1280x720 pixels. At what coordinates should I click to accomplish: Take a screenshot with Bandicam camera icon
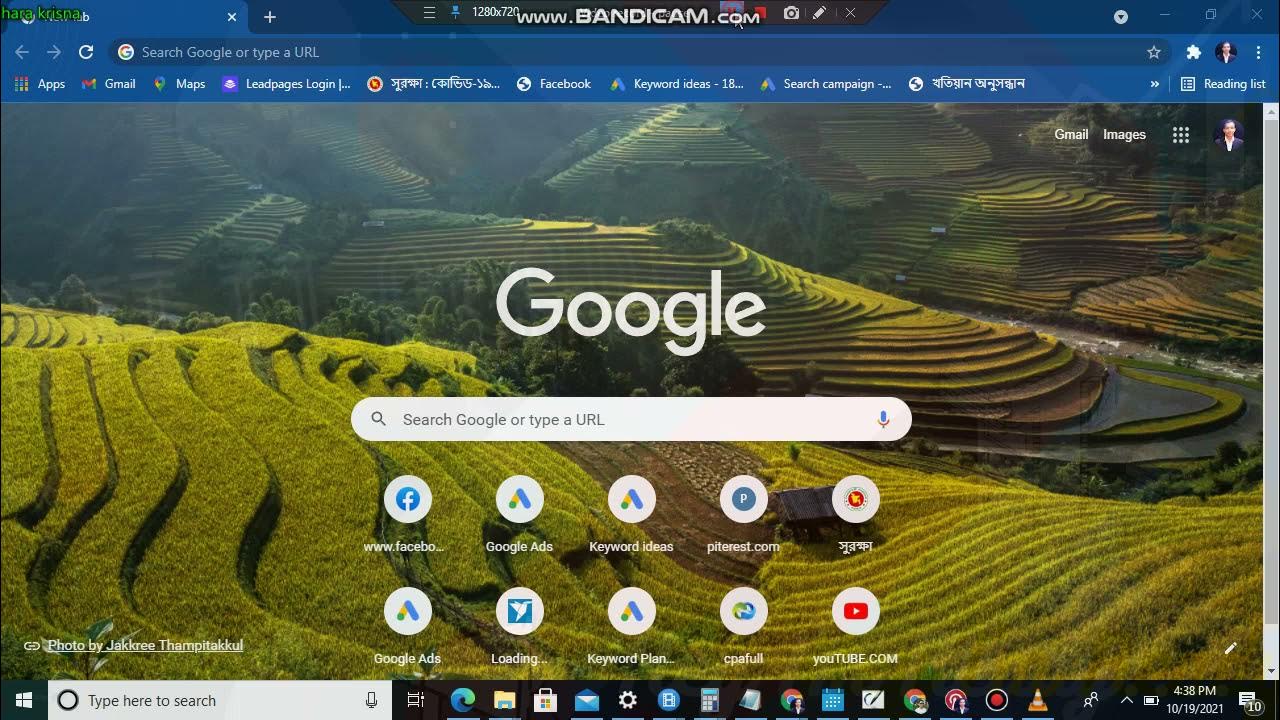click(x=791, y=13)
